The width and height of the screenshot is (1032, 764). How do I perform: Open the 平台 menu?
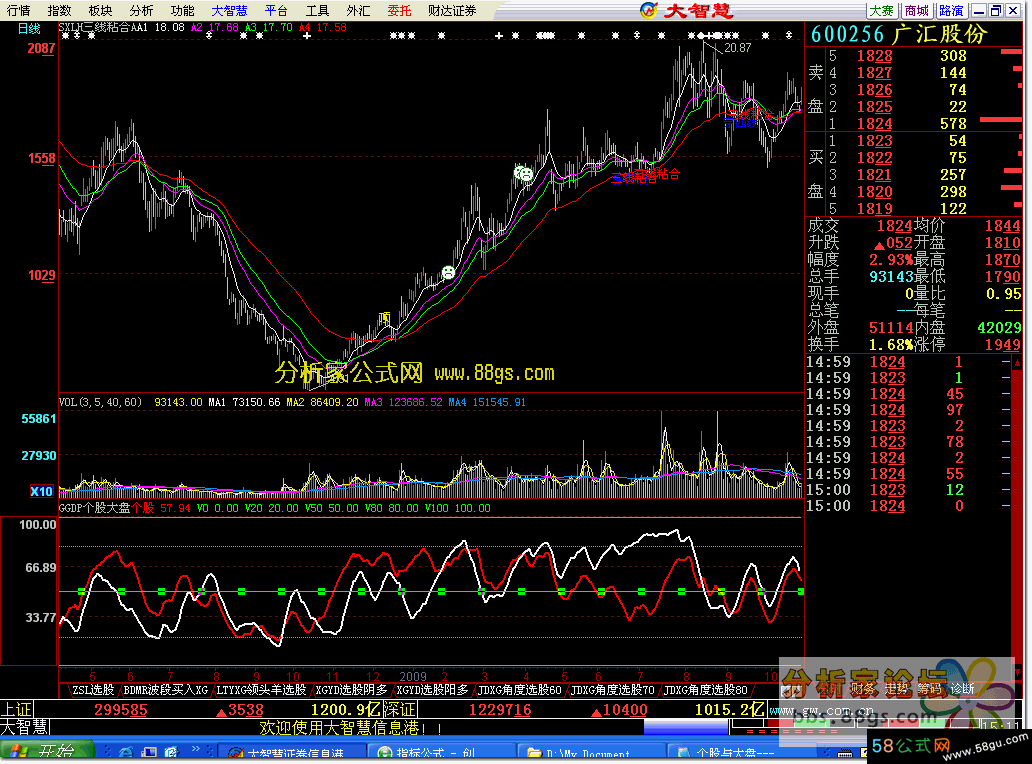pyautogui.click(x=276, y=11)
